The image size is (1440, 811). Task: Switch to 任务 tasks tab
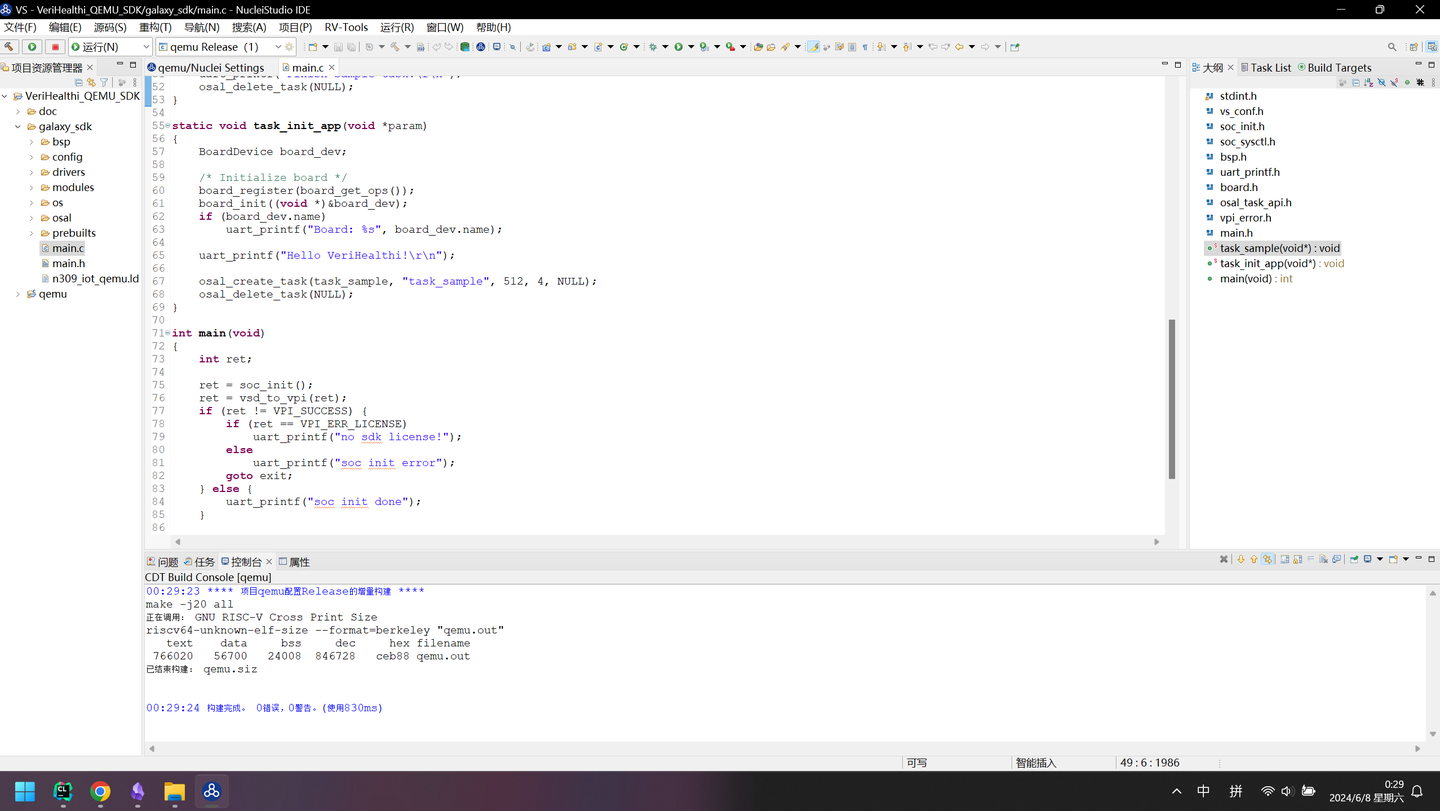pyautogui.click(x=199, y=562)
